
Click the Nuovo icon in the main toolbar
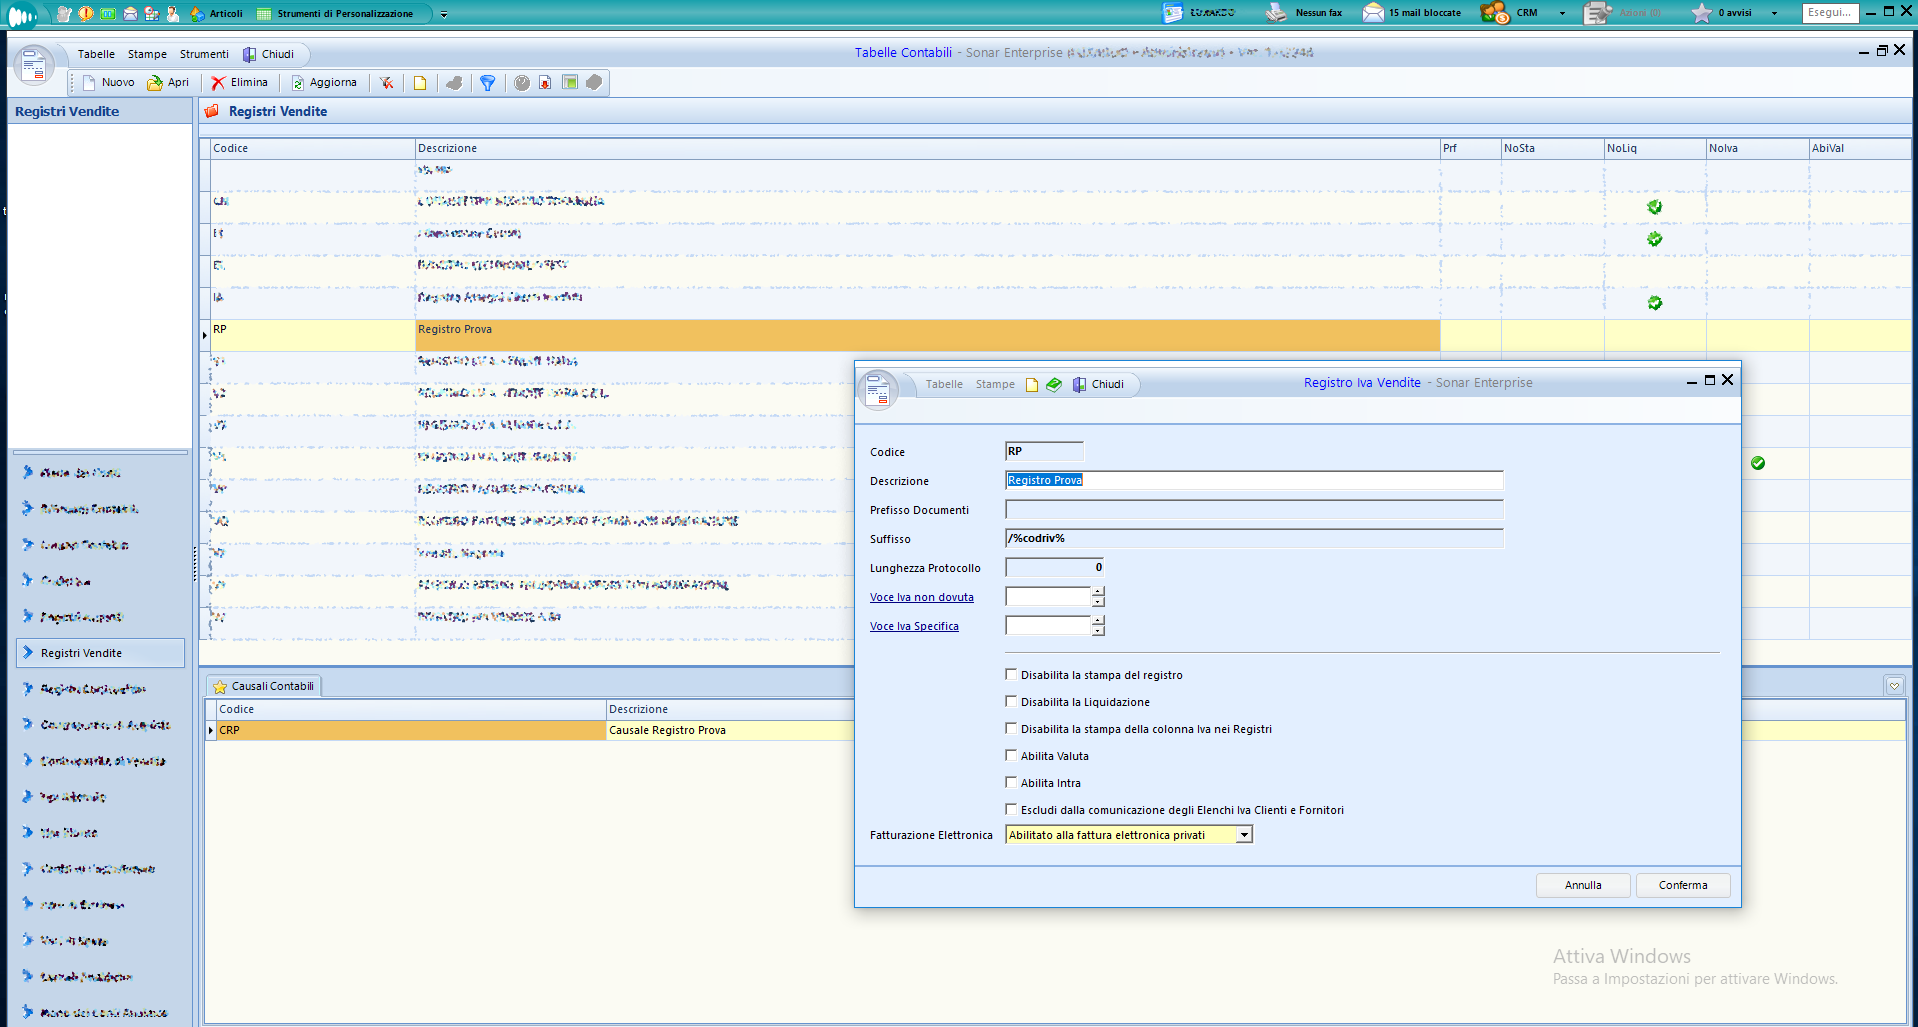coord(90,83)
